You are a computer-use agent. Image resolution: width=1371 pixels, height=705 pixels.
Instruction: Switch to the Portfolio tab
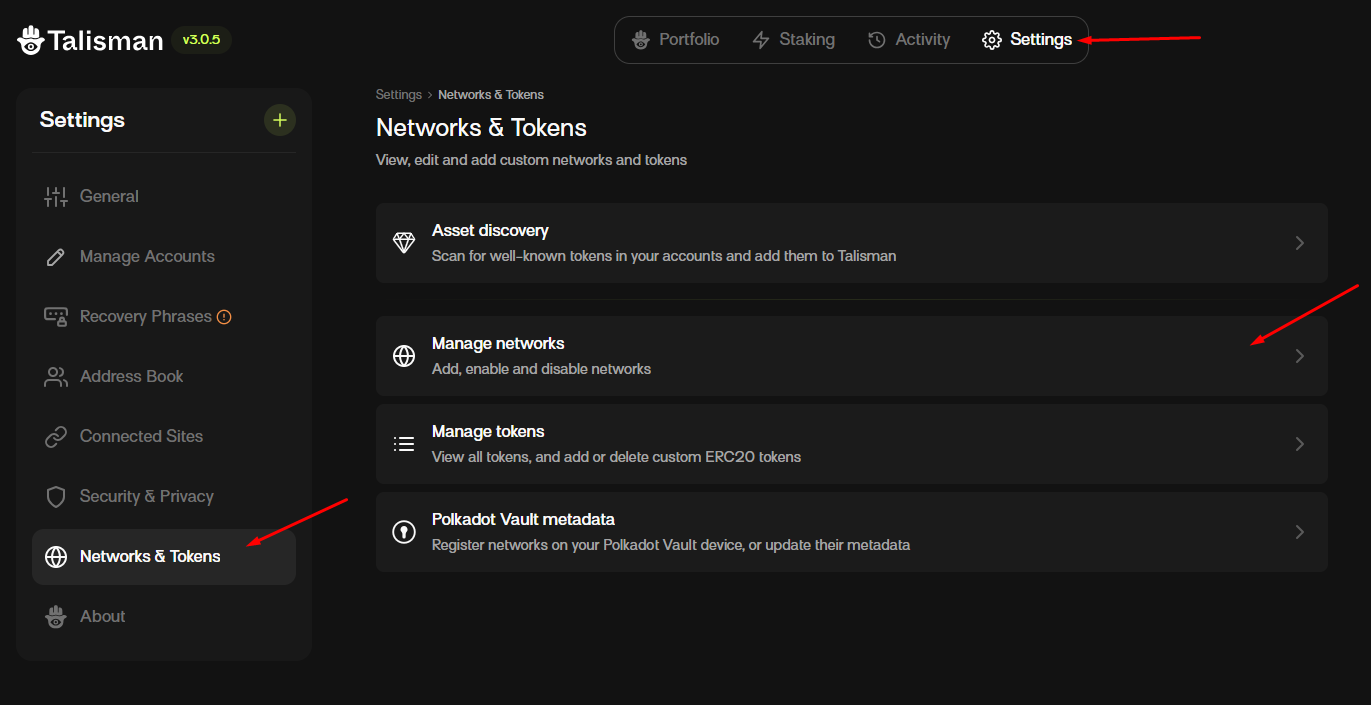(x=675, y=40)
